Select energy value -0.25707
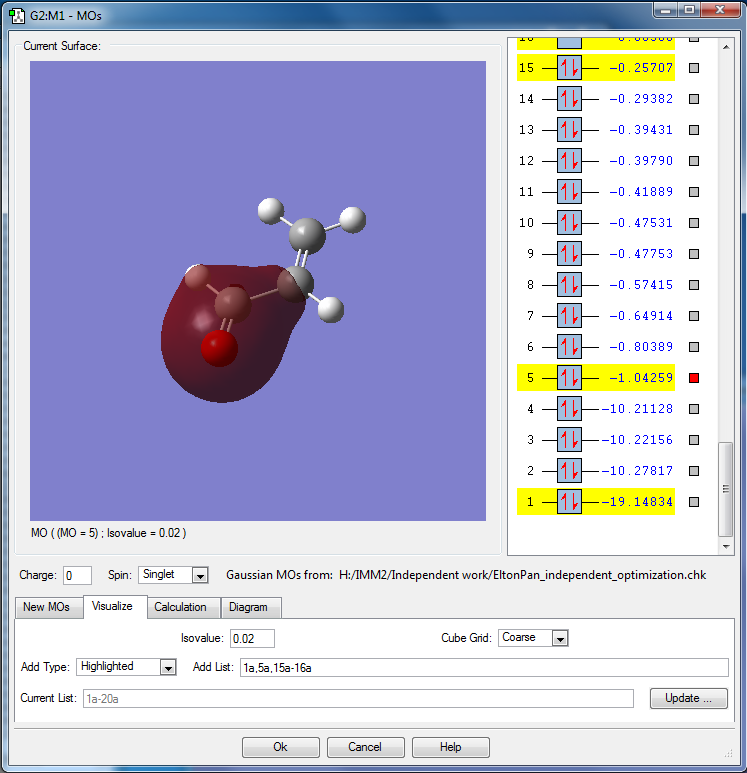This screenshot has width=747, height=773. (641, 68)
